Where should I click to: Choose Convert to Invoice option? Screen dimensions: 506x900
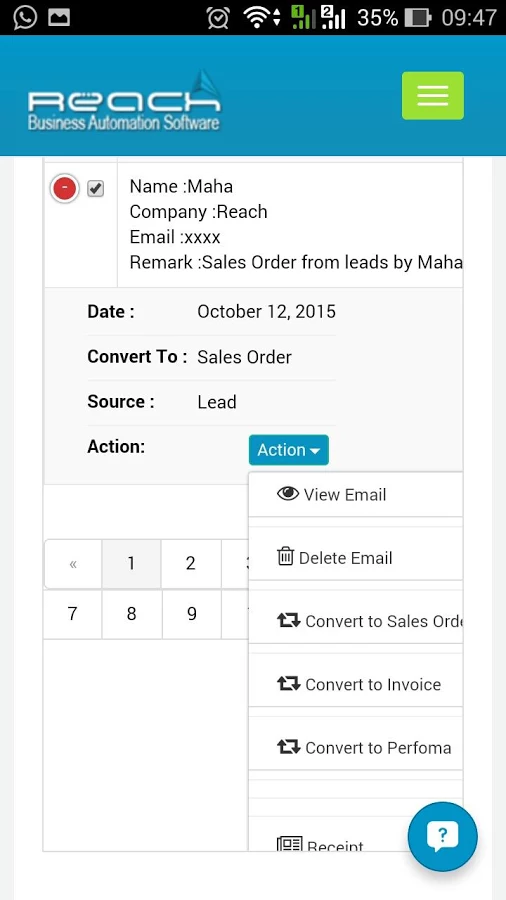(356, 684)
